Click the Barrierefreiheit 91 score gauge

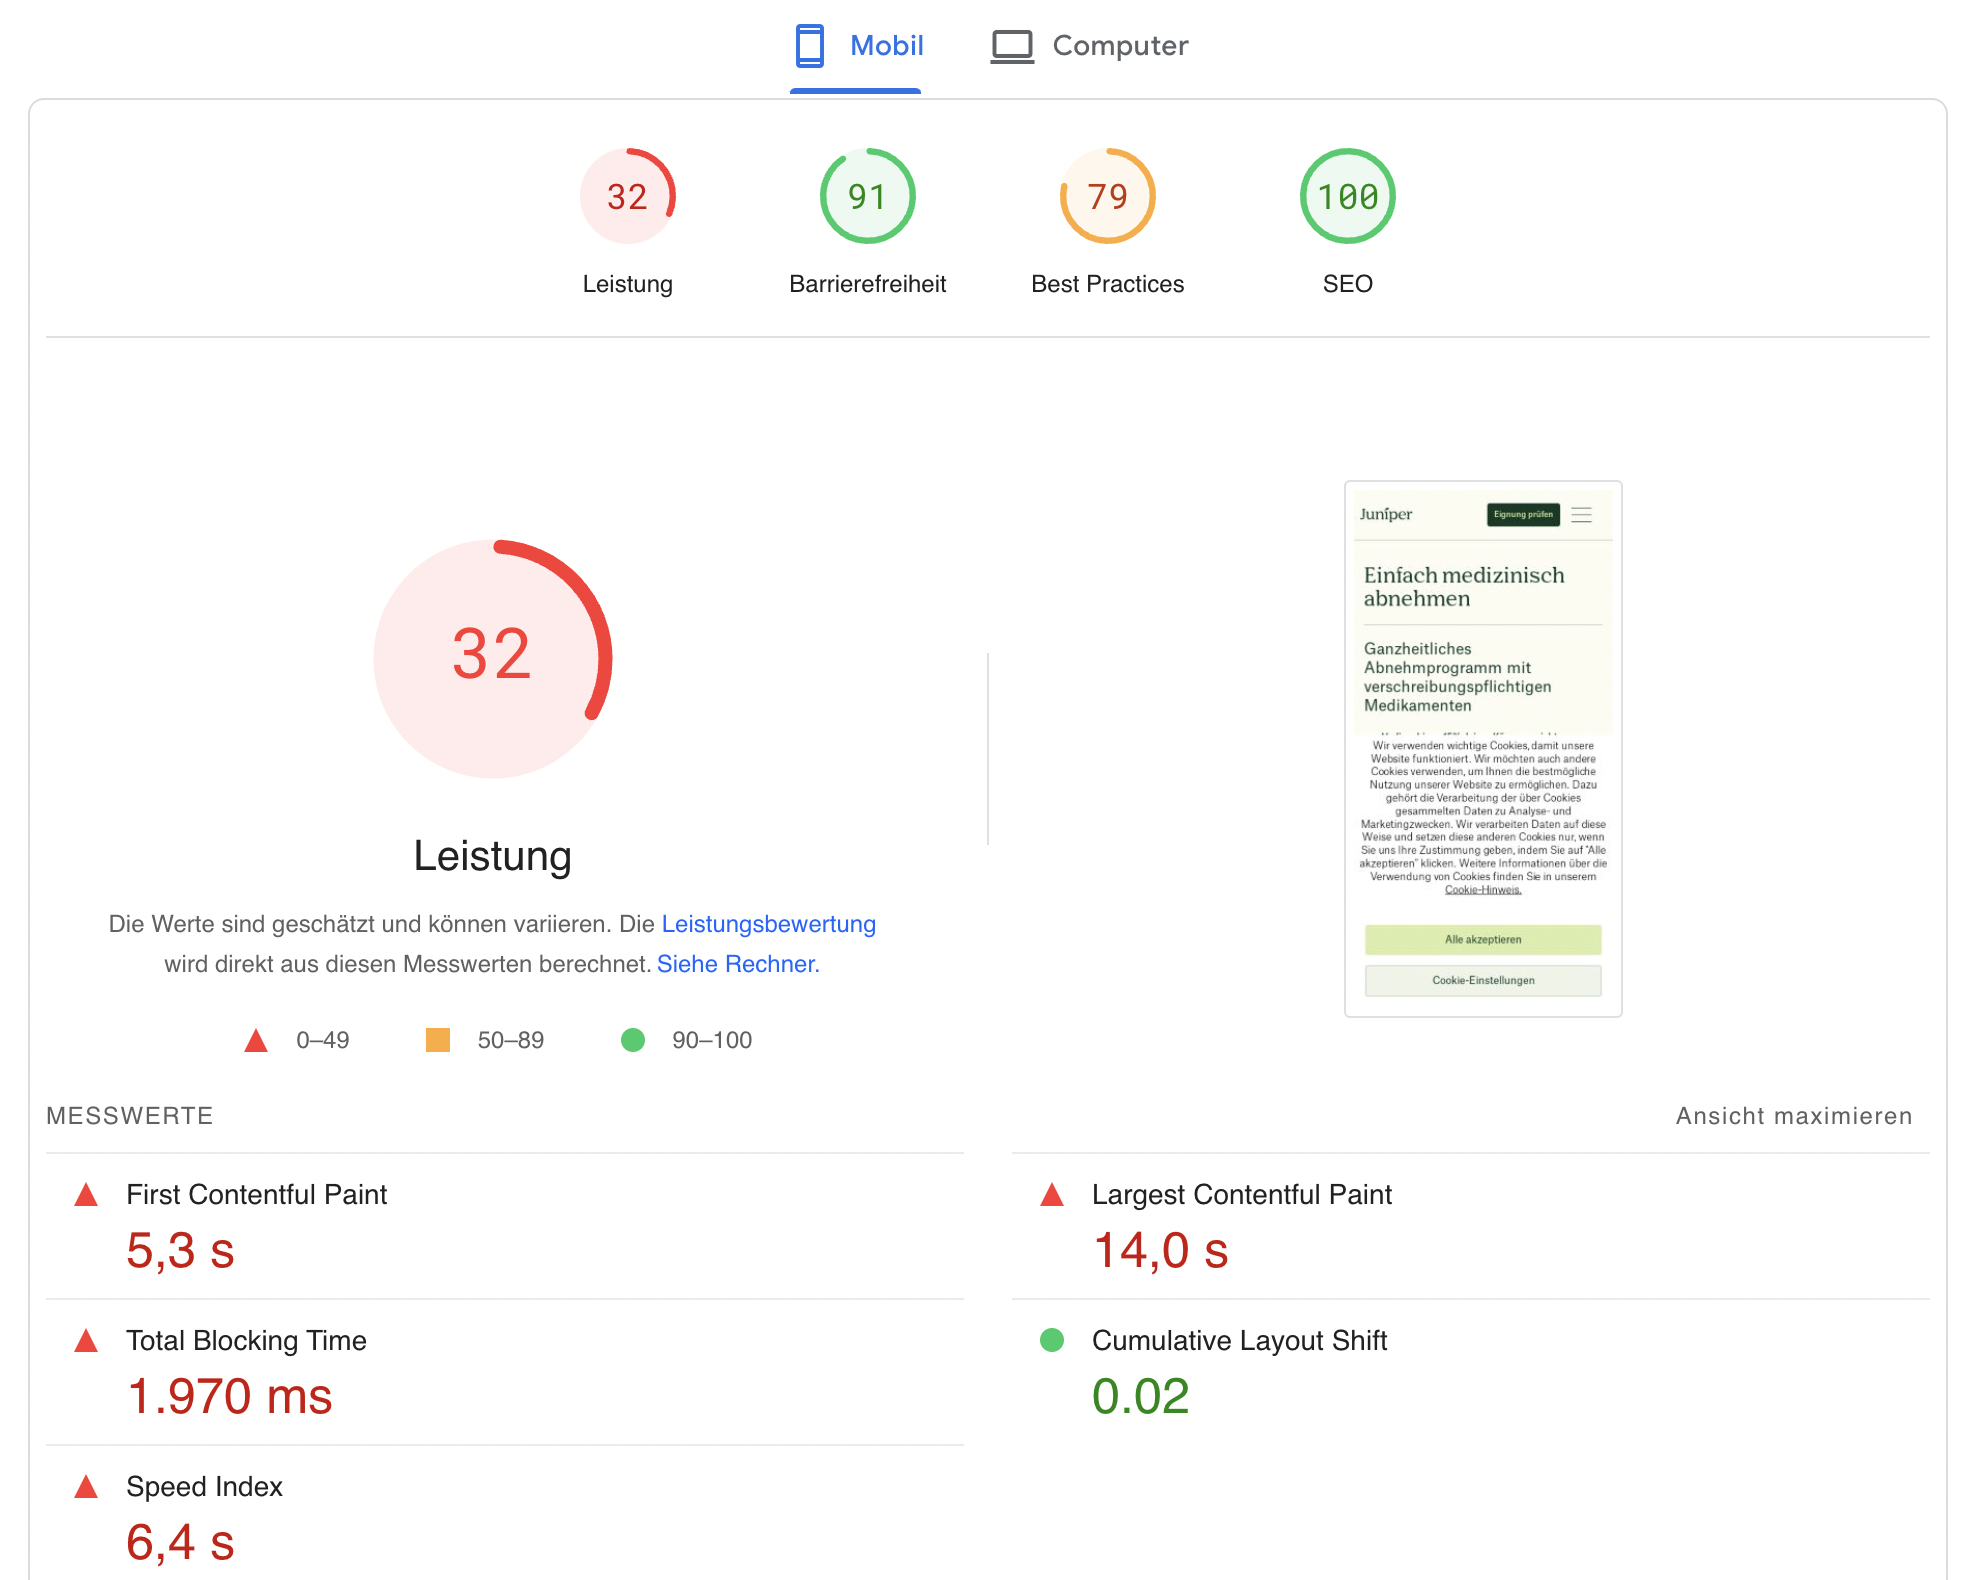coord(867,196)
